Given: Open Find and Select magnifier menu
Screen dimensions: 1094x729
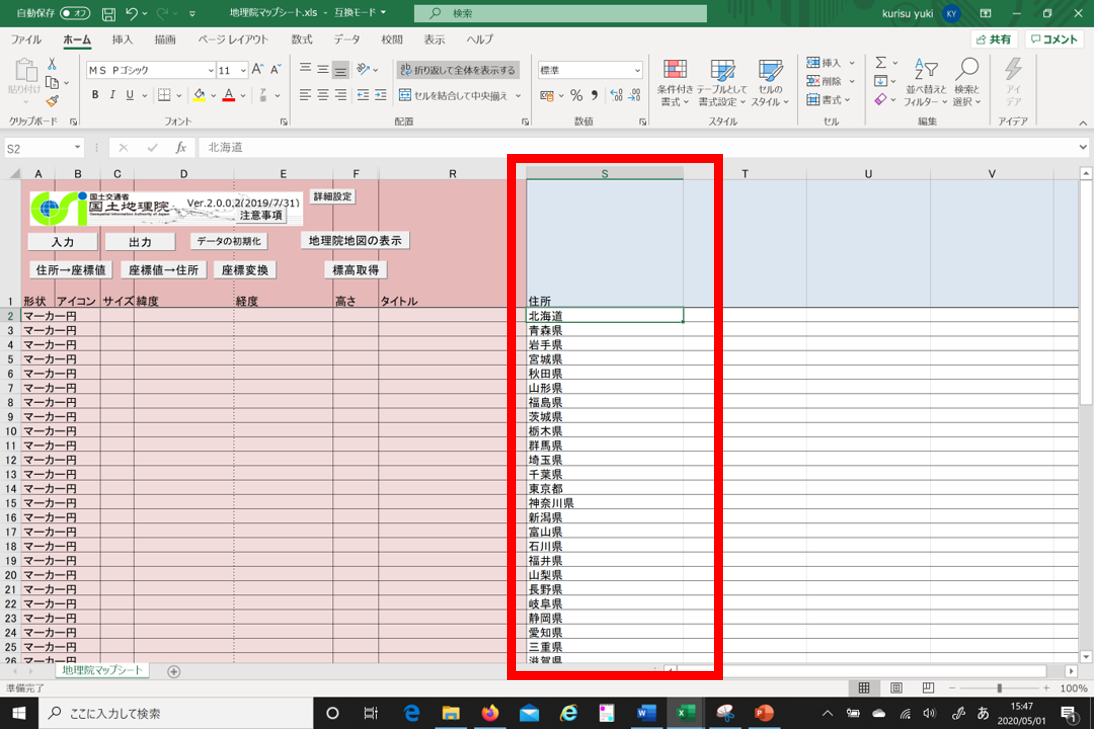Looking at the screenshot, I should [967, 83].
